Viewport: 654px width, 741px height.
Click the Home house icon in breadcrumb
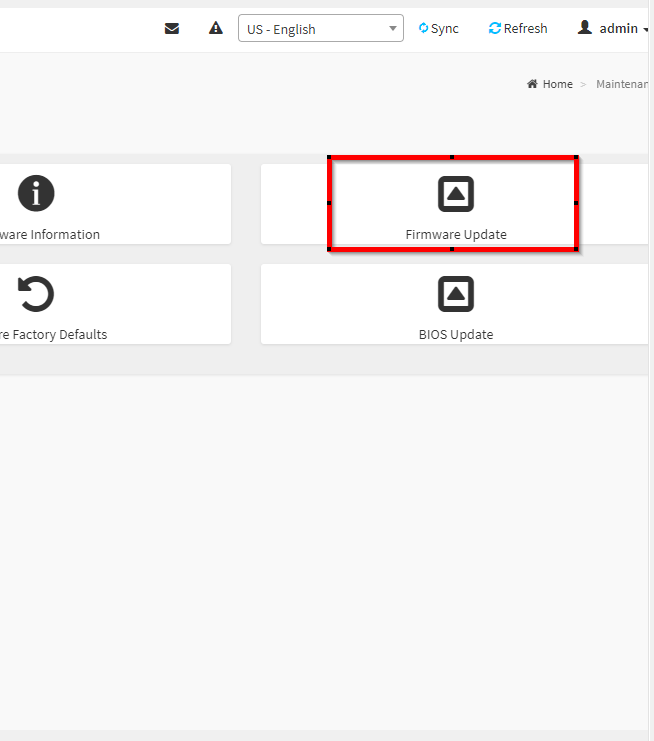(x=532, y=84)
